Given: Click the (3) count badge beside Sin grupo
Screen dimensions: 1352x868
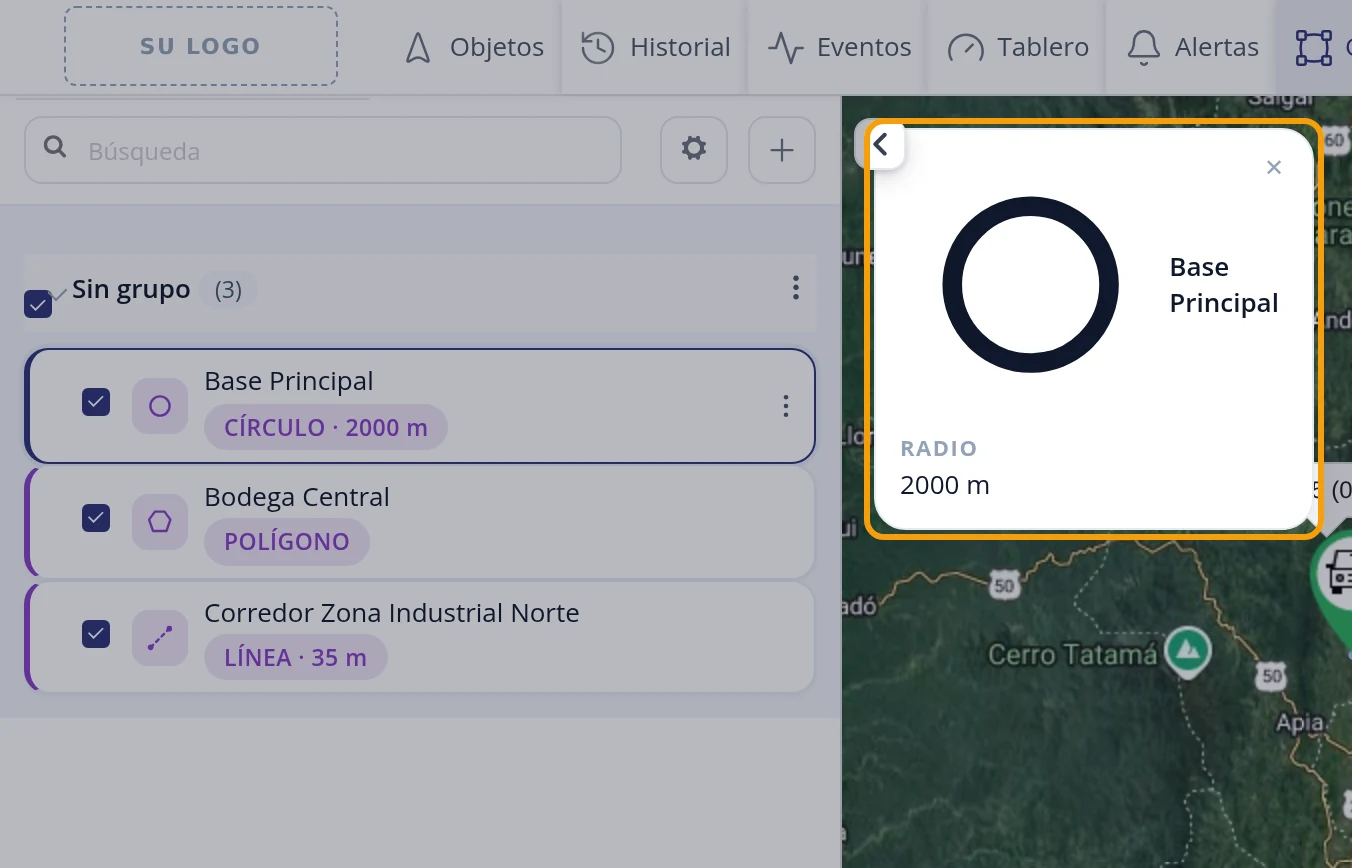Looking at the screenshot, I should coord(228,290).
